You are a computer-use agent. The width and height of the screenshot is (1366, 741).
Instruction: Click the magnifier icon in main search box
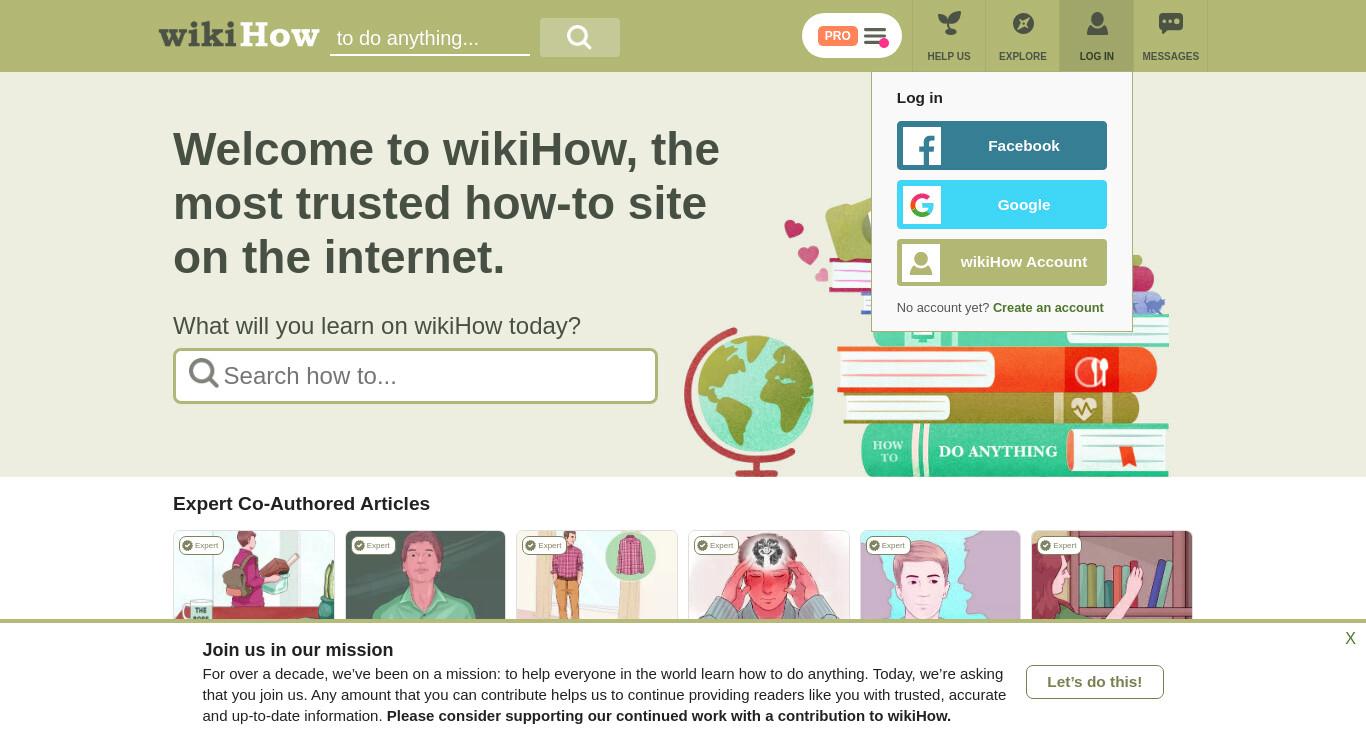coord(204,374)
